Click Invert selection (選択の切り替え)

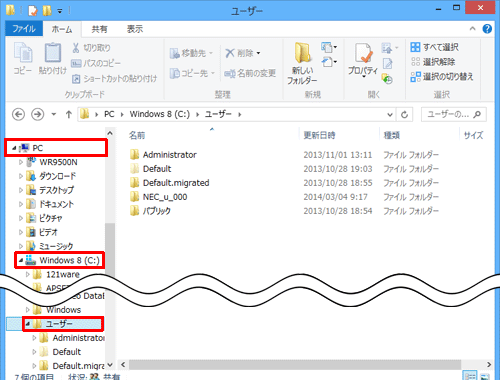pyautogui.click(x=442, y=77)
